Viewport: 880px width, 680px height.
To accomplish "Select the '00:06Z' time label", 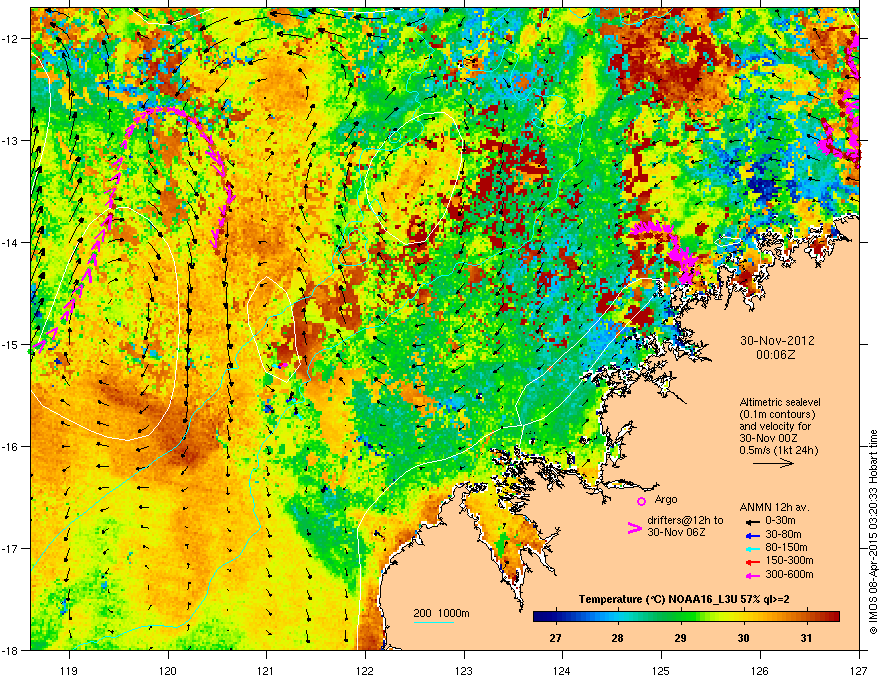I will click(x=776, y=355).
